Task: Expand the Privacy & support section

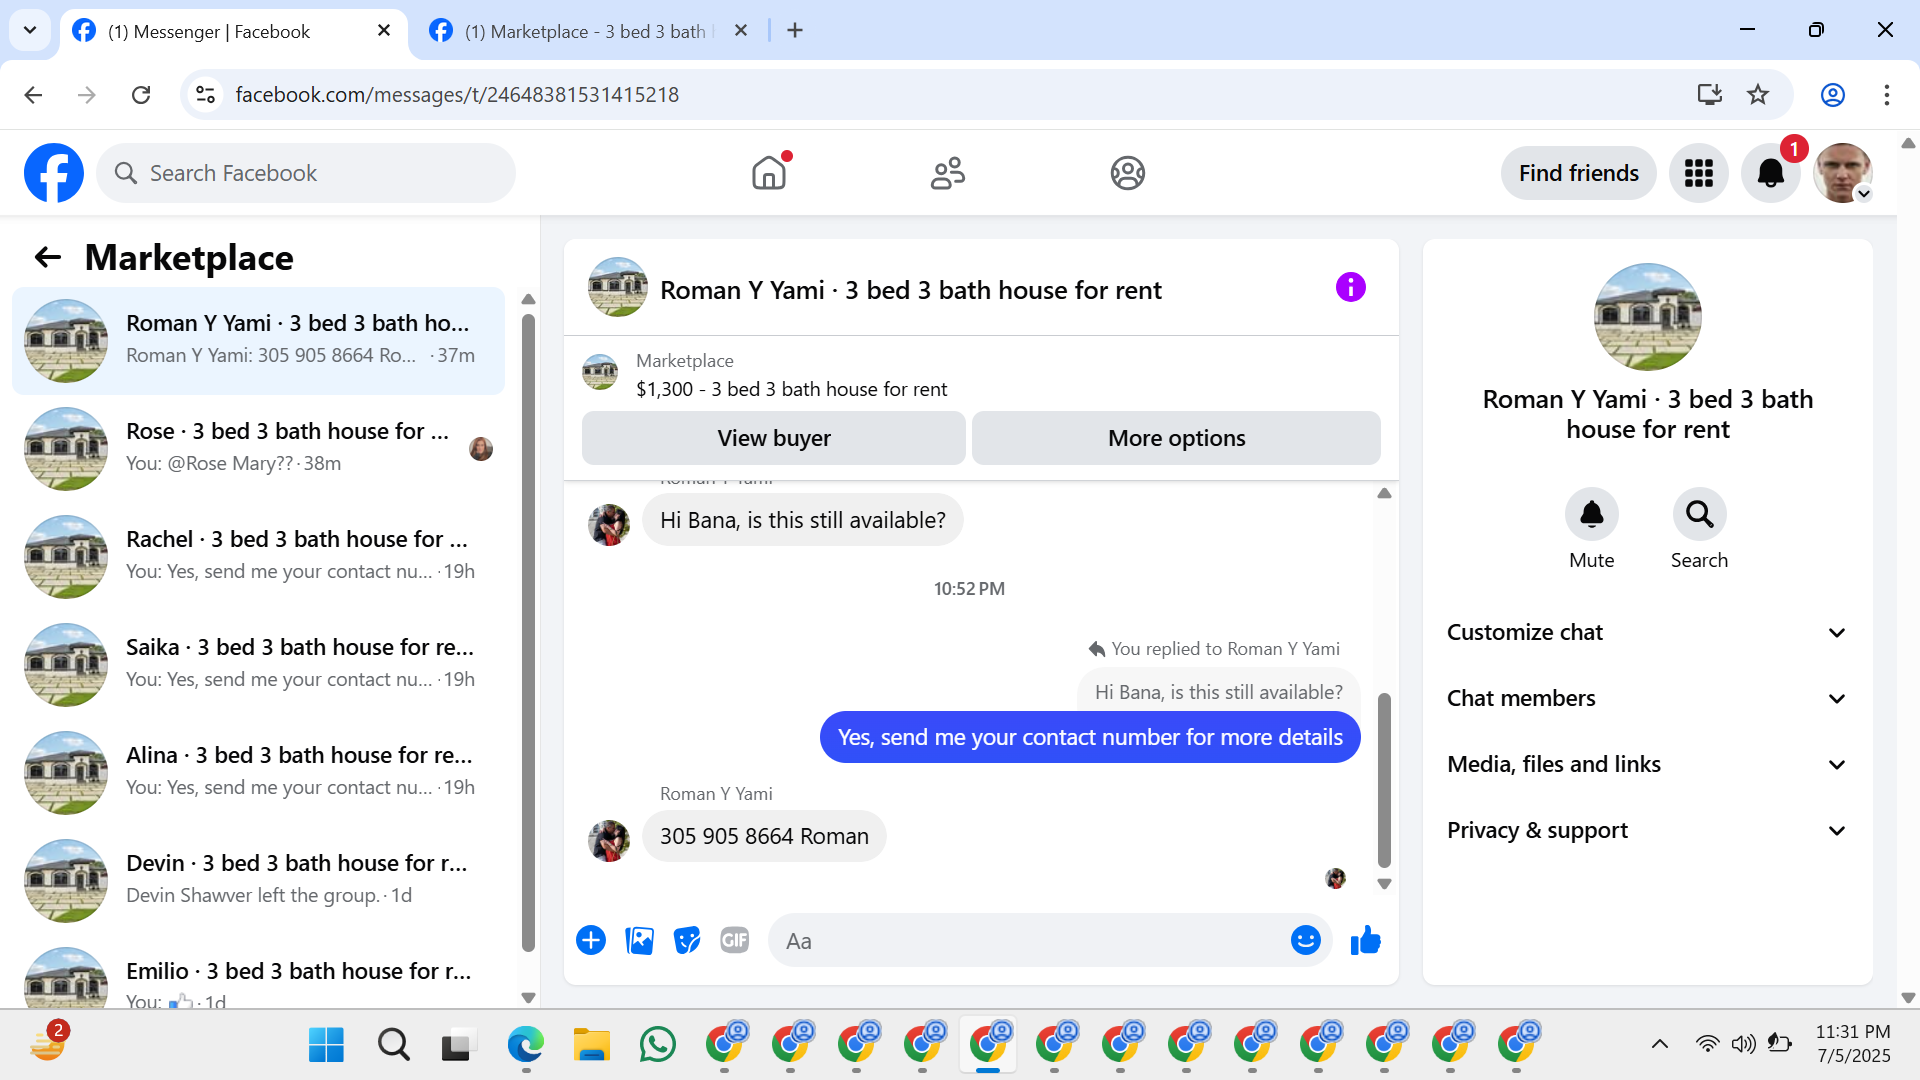Action: click(x=1646, y=831)
